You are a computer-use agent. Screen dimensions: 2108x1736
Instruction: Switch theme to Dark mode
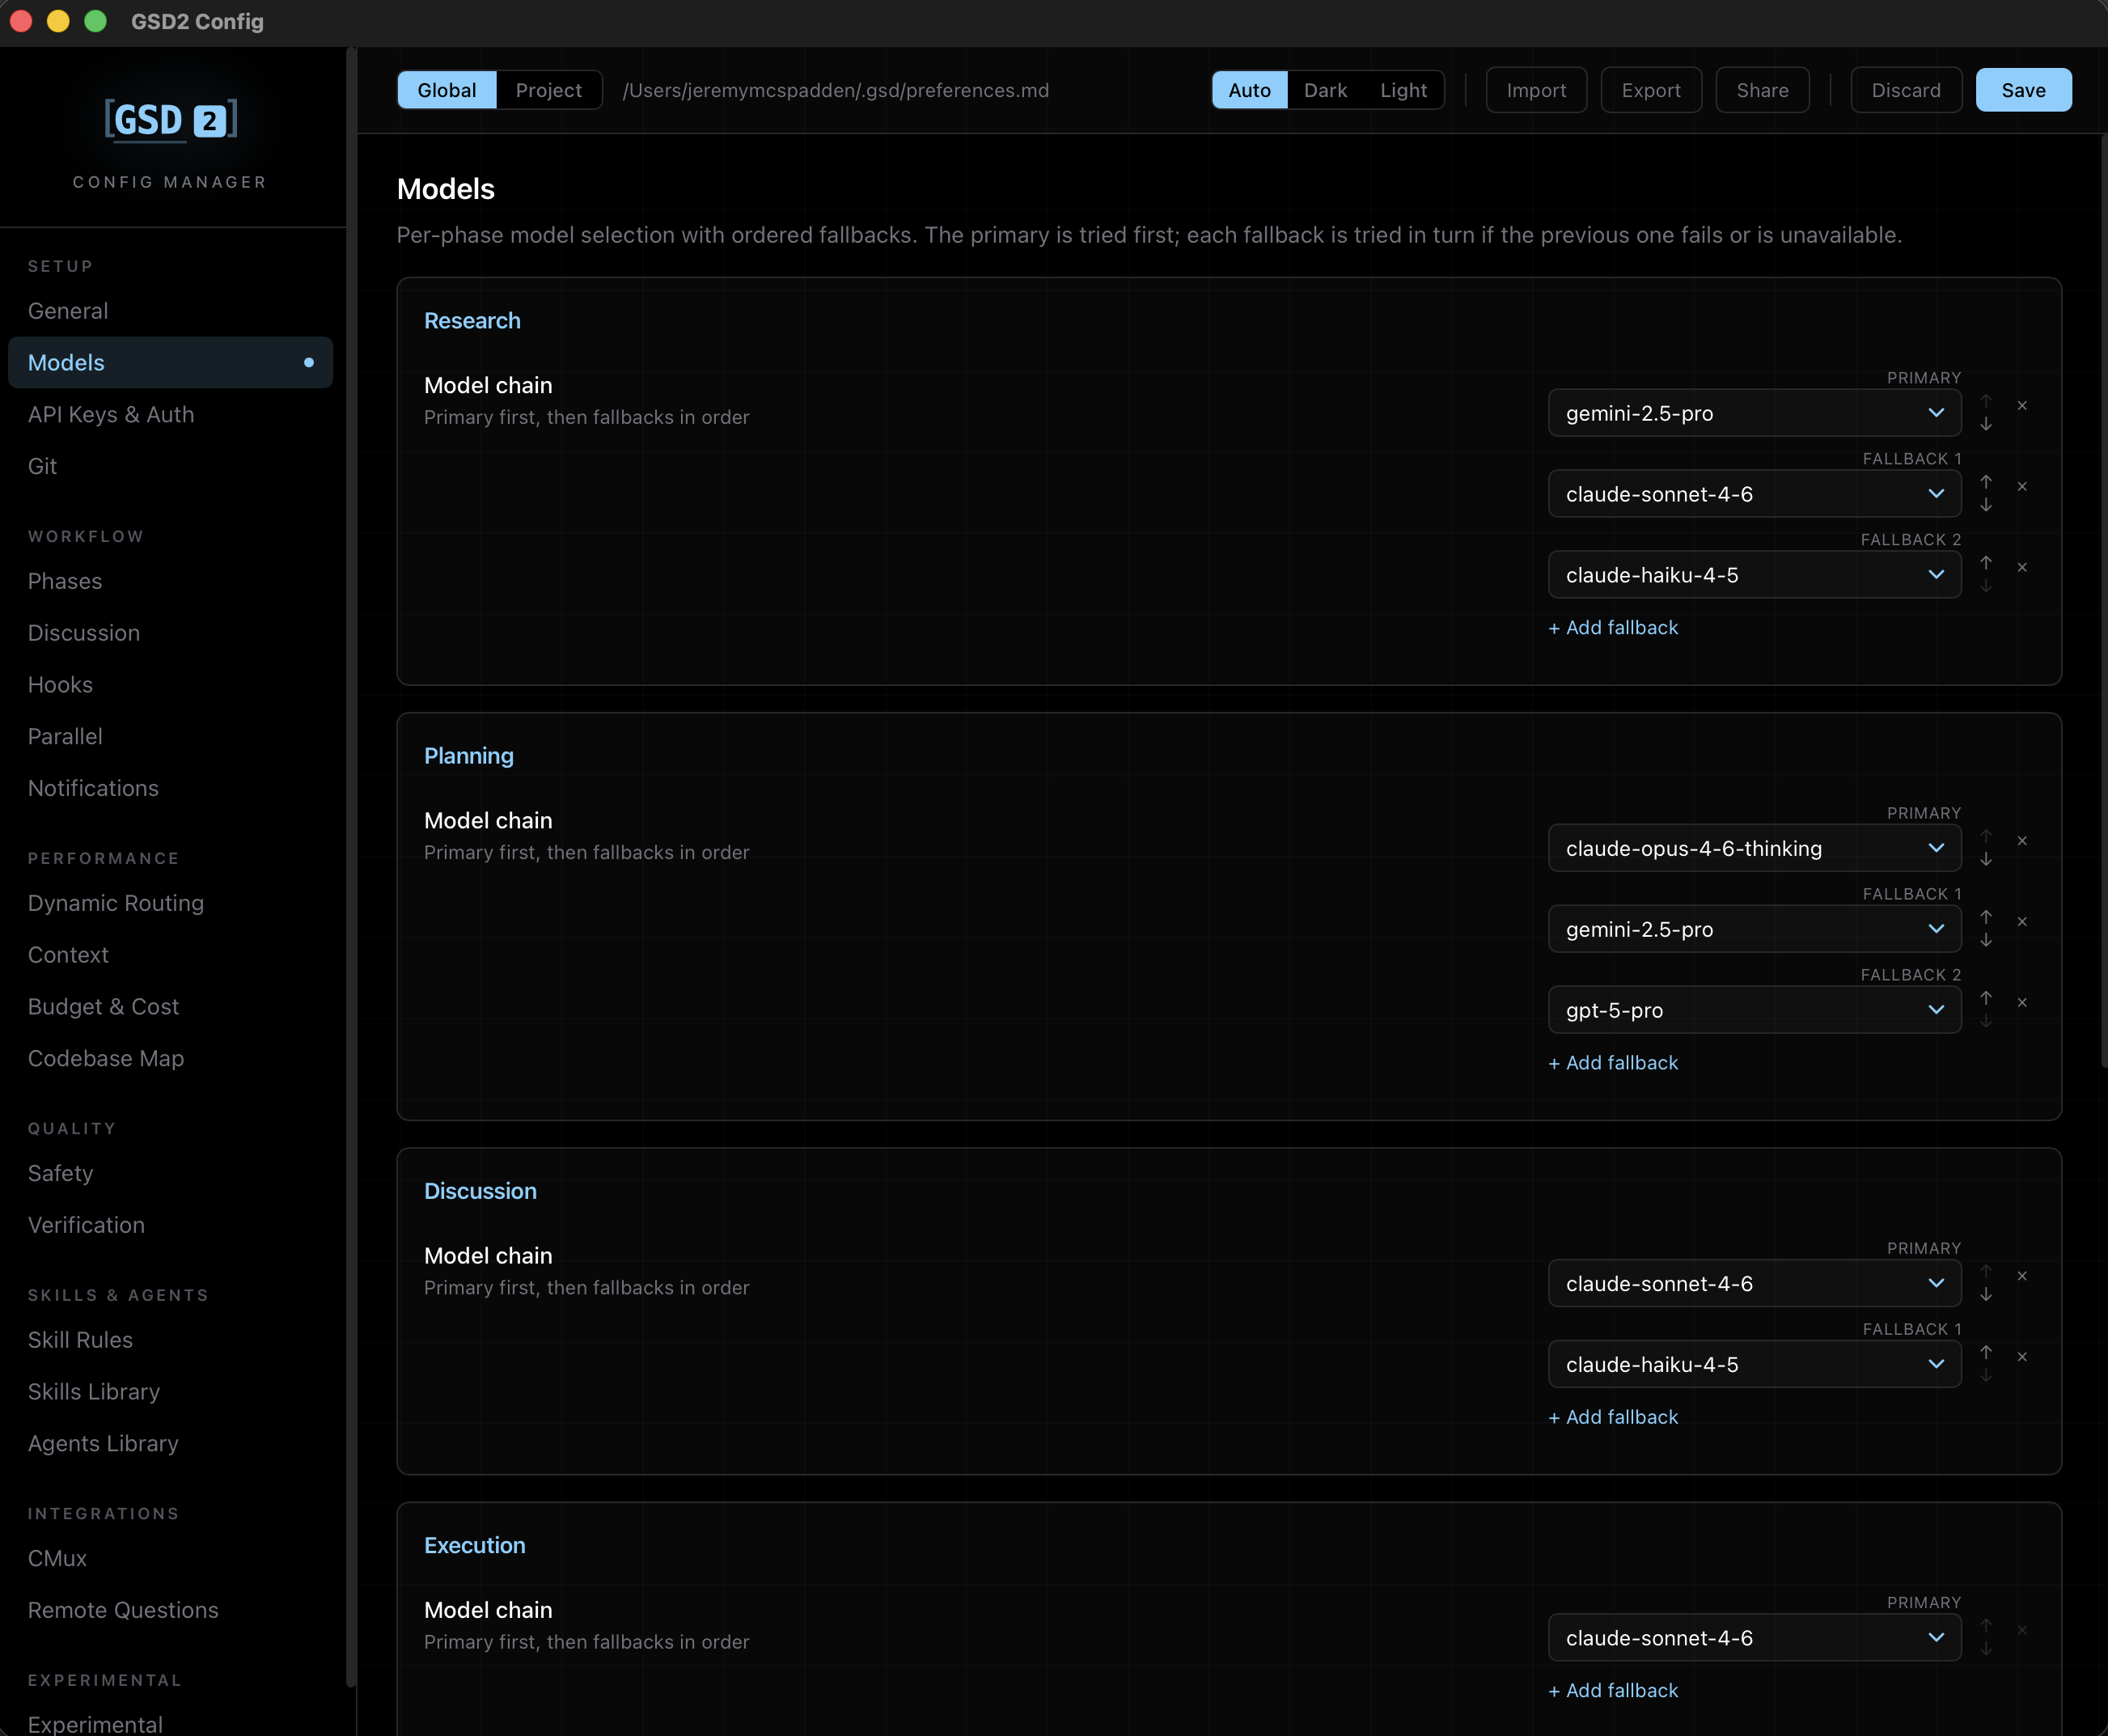(x=1325, y=90)
